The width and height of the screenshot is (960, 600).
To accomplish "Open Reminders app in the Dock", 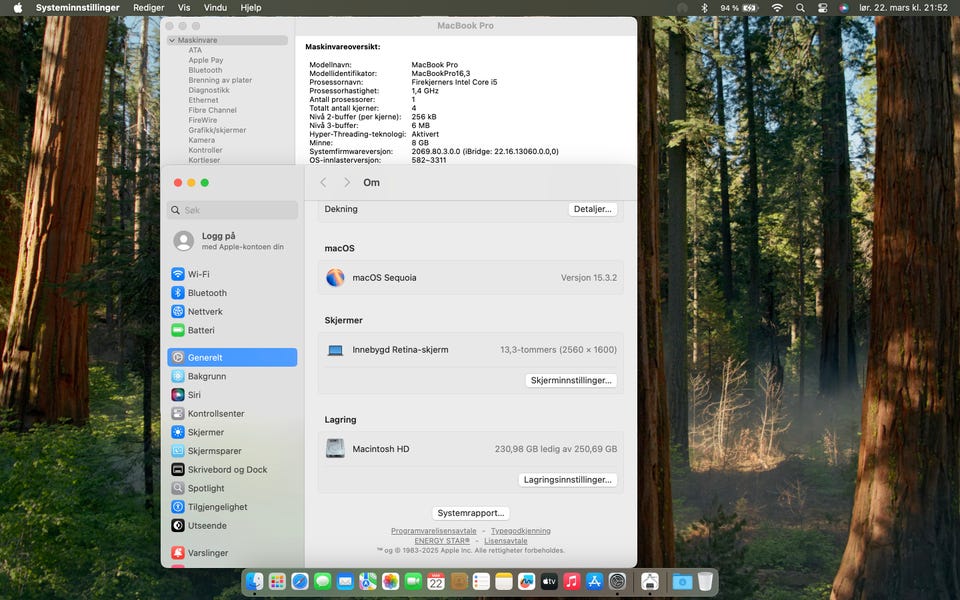I will 481,581.
